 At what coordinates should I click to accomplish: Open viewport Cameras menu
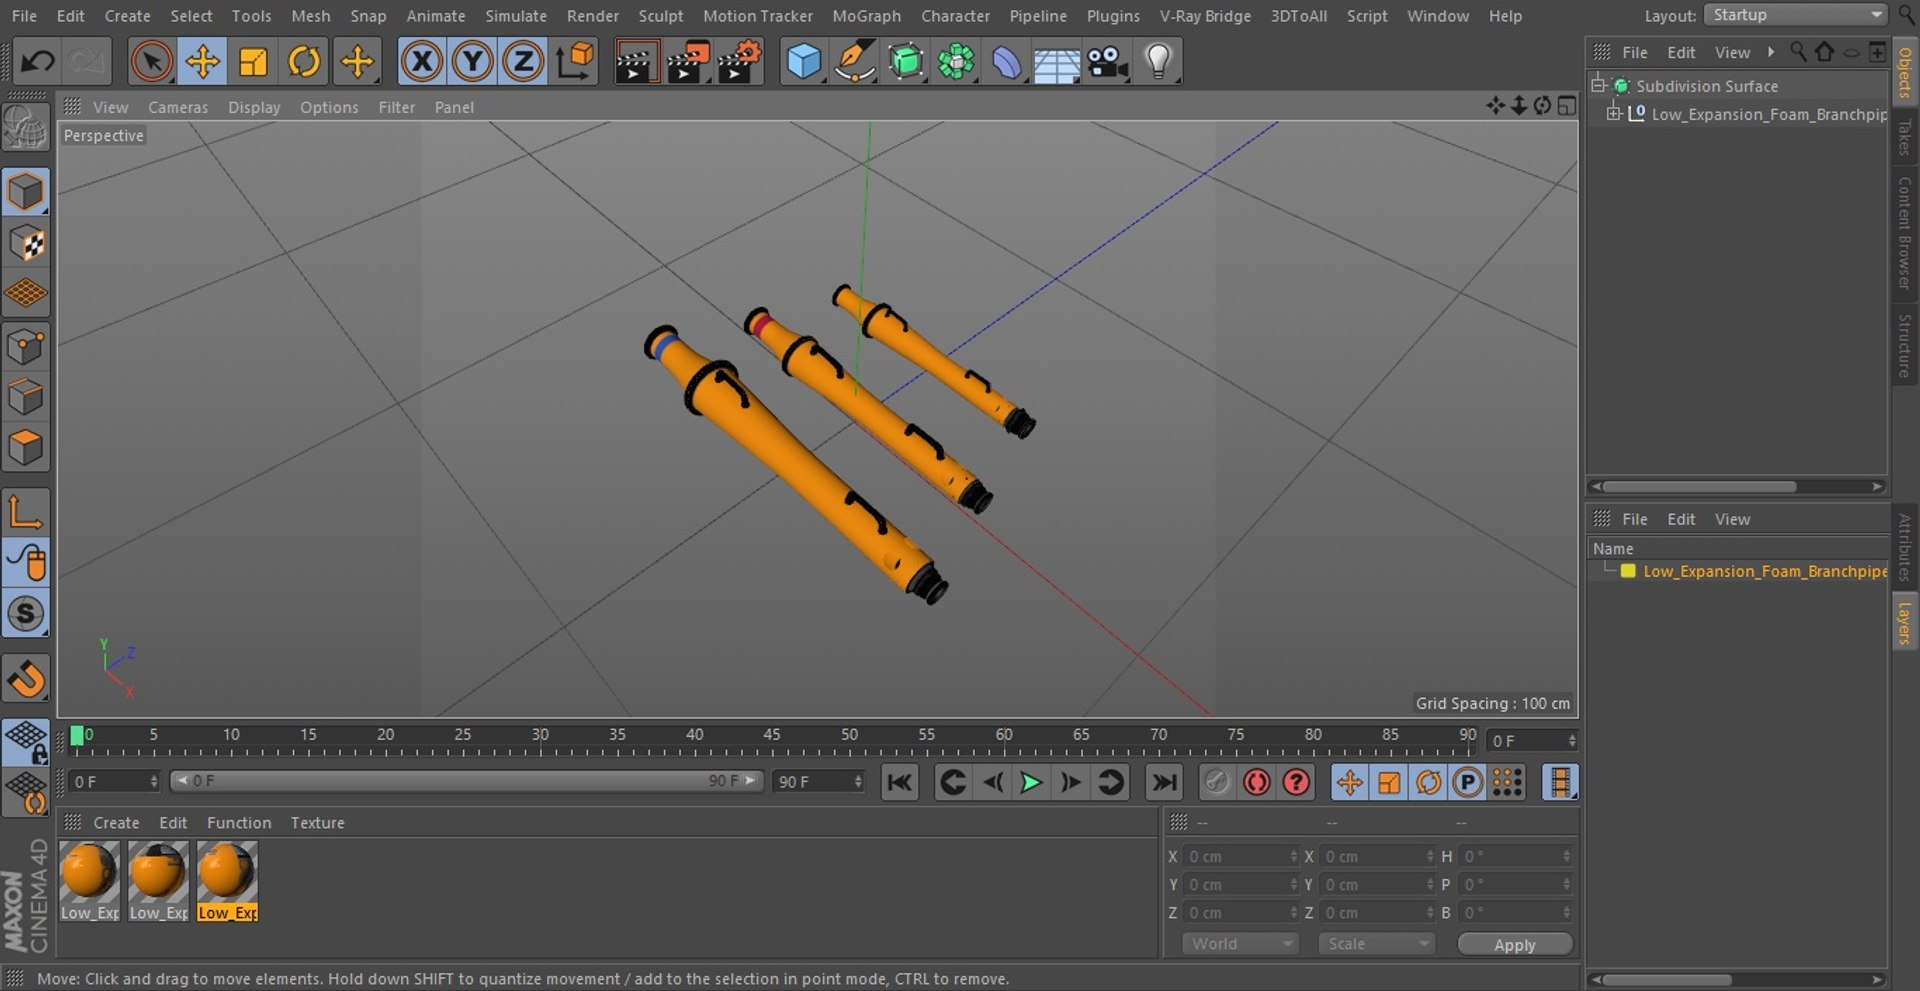click(x=178, y=107)
